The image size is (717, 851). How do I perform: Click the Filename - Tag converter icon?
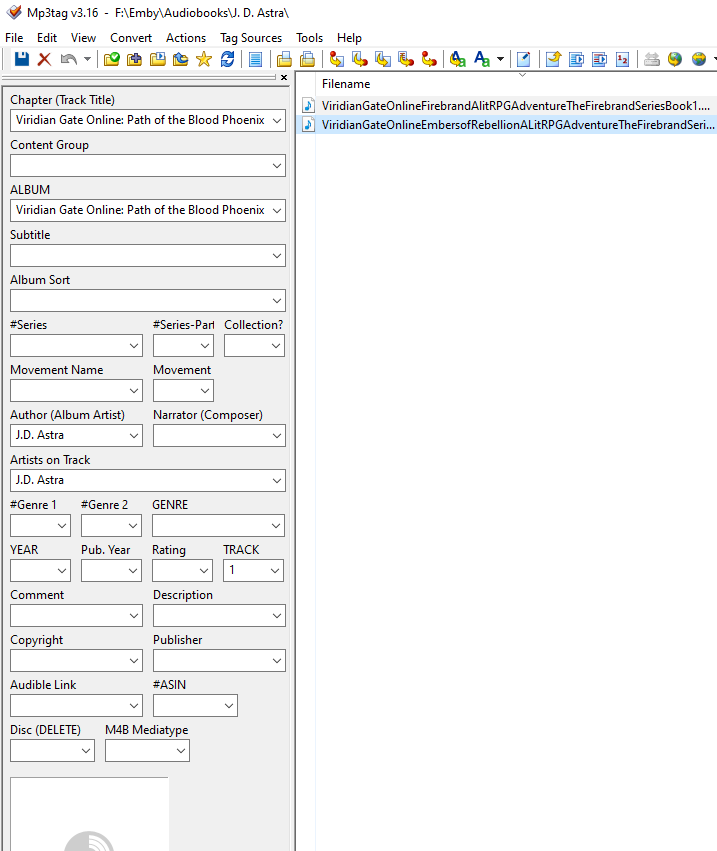(359, 59)
